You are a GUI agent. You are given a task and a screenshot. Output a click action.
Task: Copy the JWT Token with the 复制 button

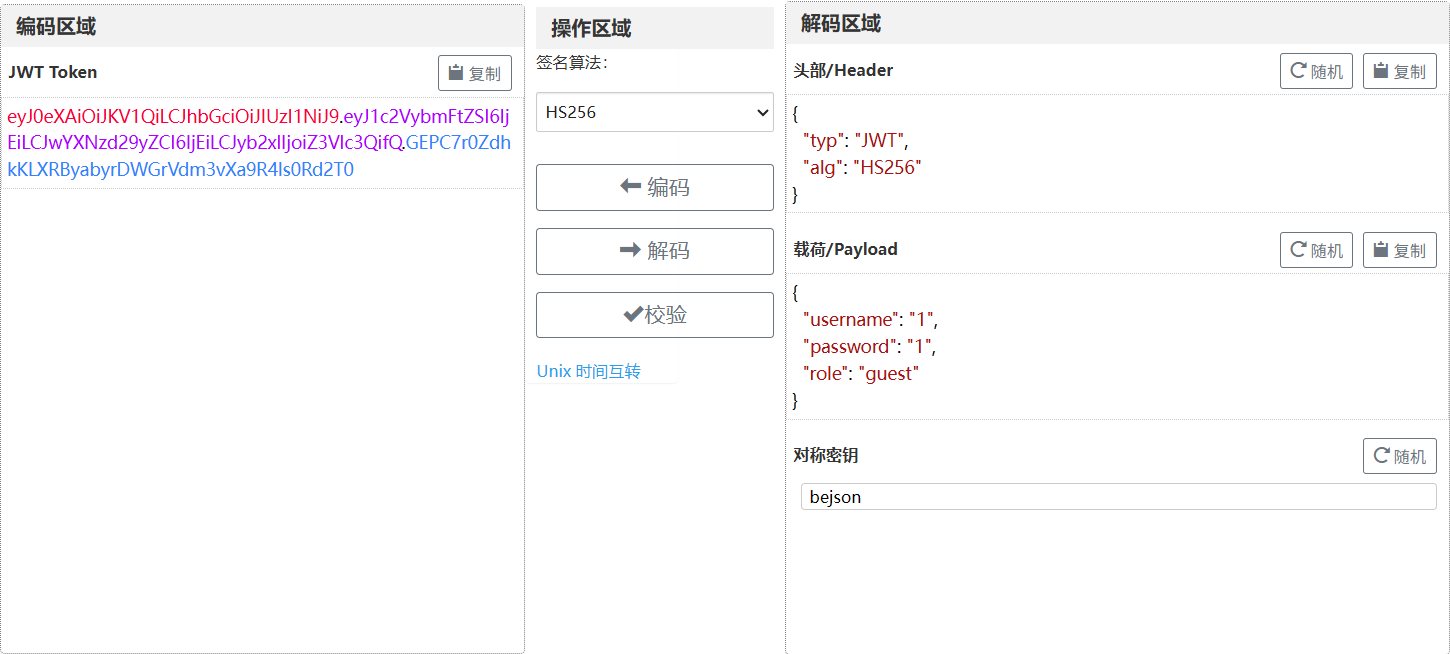coord(474,73)
